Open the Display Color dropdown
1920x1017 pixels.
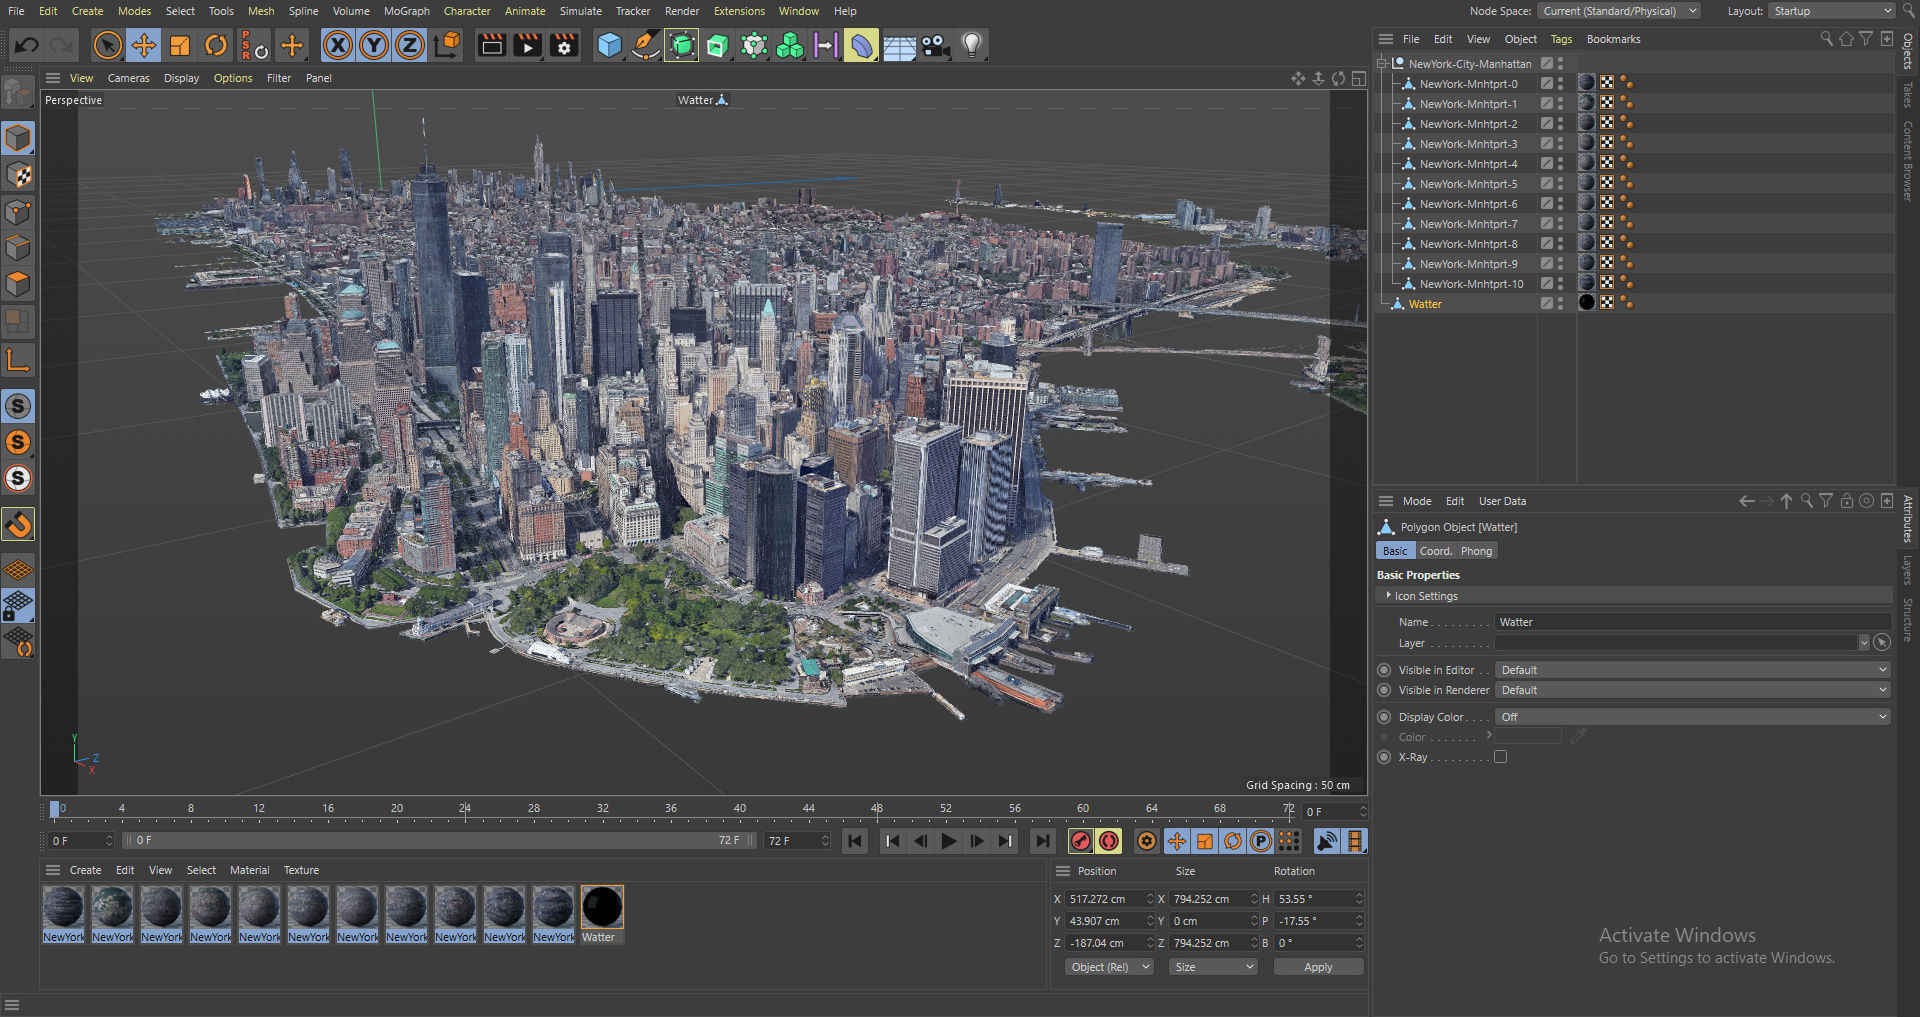[x=1691, y=717]
